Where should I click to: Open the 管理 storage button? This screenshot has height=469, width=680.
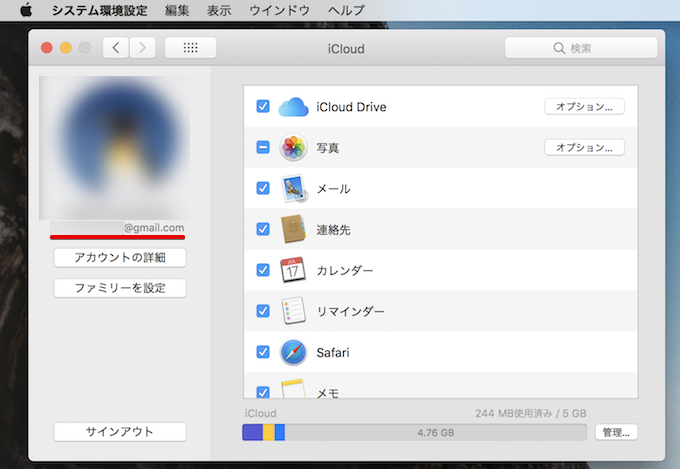(616, 432)
